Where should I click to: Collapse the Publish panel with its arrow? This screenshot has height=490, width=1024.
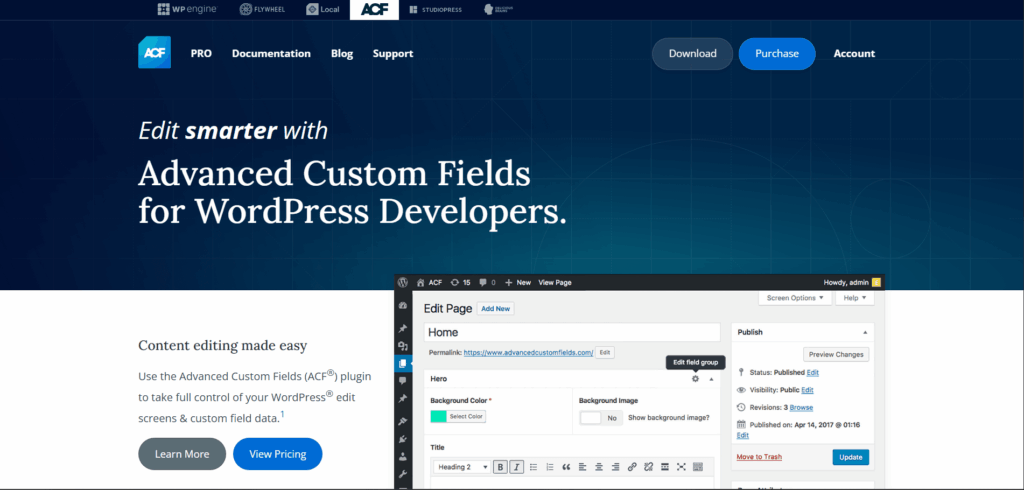click(x=865, y=333)
